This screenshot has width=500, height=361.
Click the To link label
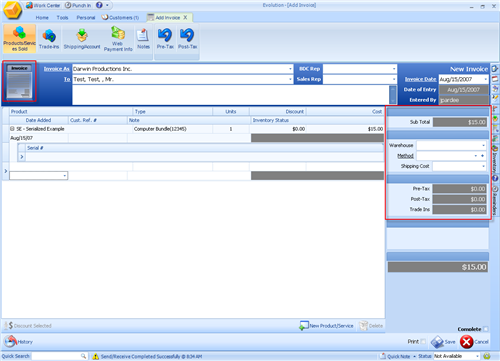pyautogui.click(x=67, y=79)
